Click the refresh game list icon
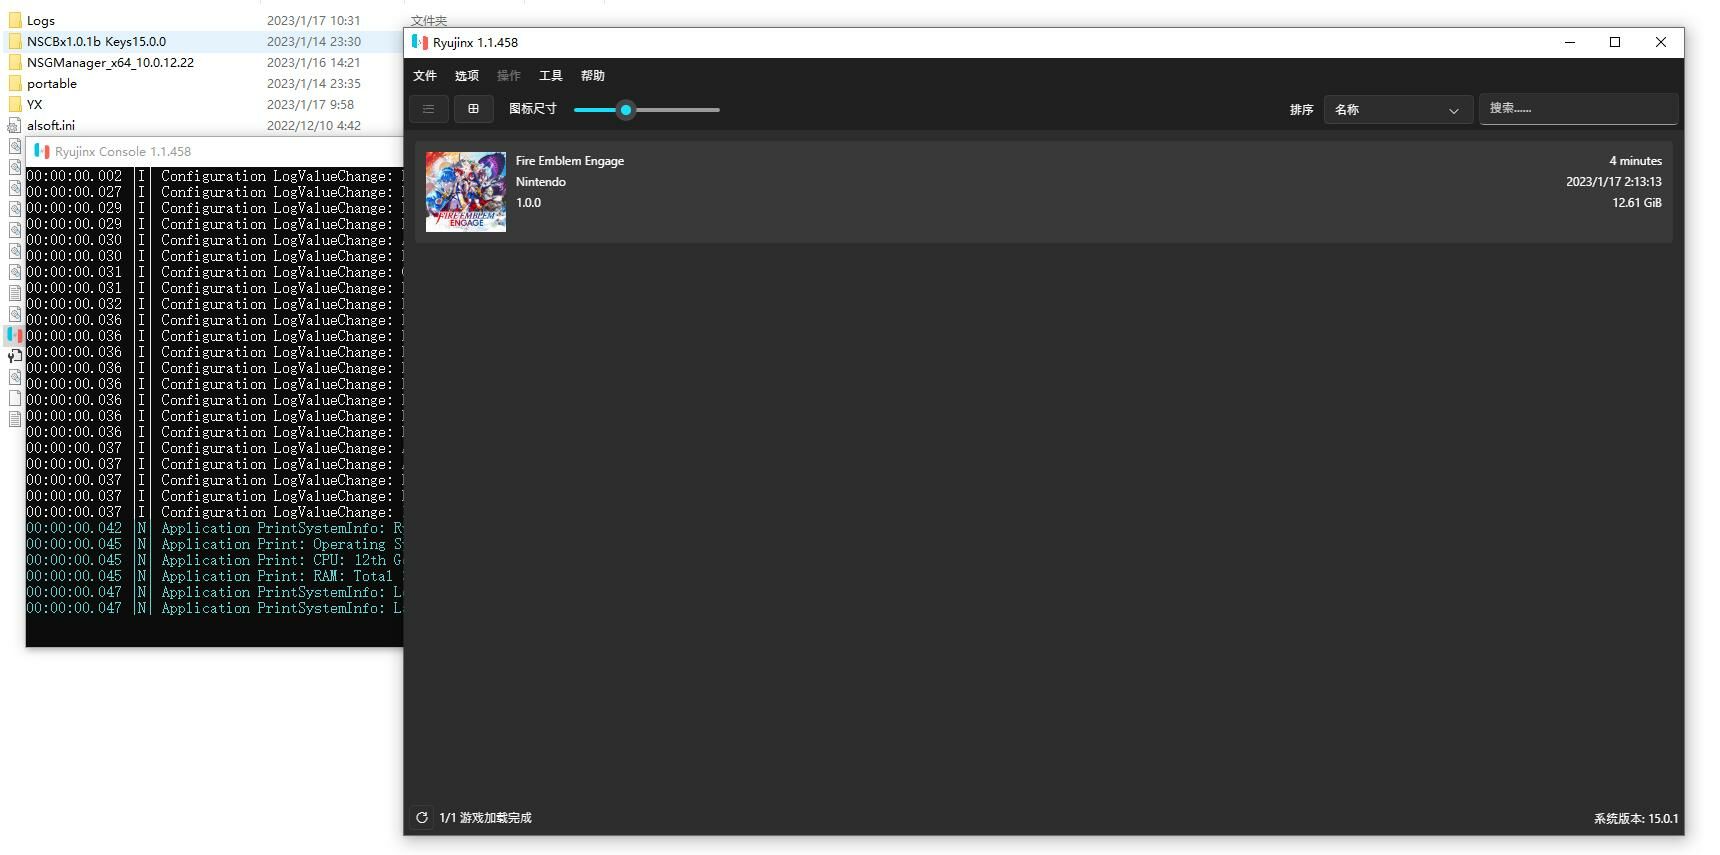The width and height of the screenshot is (1720, 855). pyautogui.click(x=422, y=818)
